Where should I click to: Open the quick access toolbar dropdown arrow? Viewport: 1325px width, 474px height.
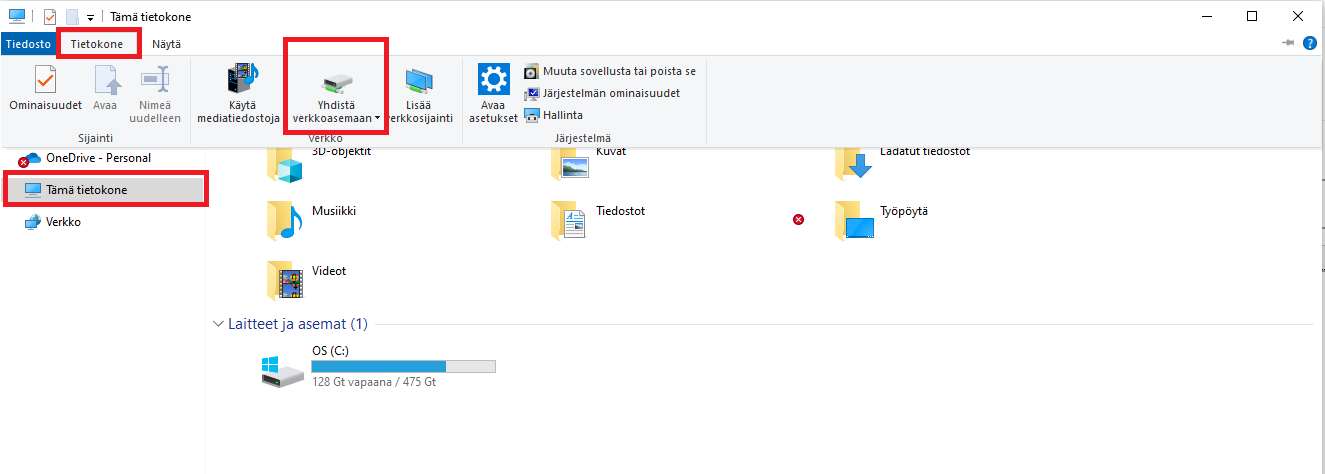(x=90, y=17)
